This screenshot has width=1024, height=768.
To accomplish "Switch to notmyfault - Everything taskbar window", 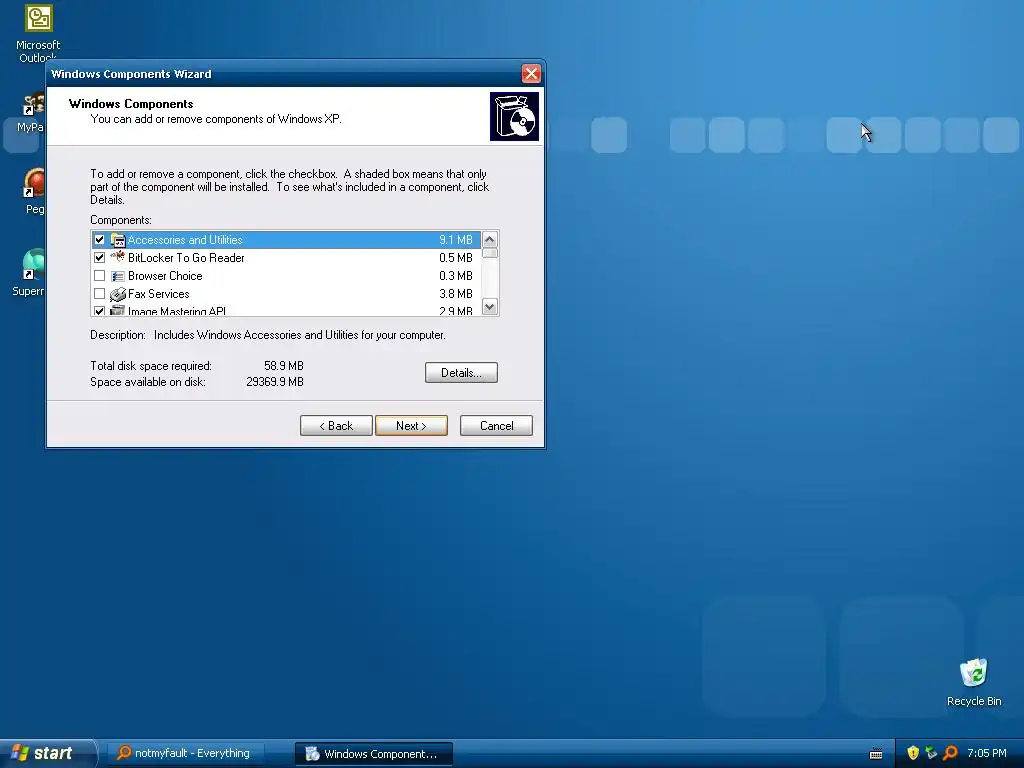I will tap(185, 753).
